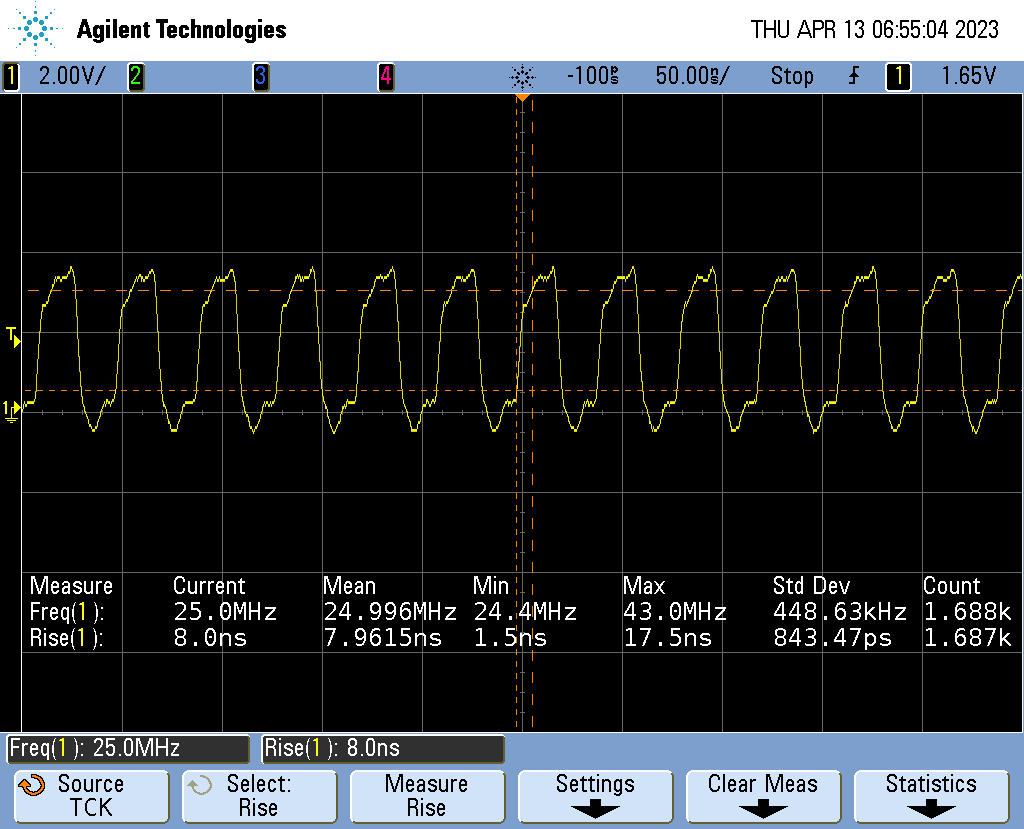
Task: Click the orange trigger position triangle marker
Action: click(522, 98)
